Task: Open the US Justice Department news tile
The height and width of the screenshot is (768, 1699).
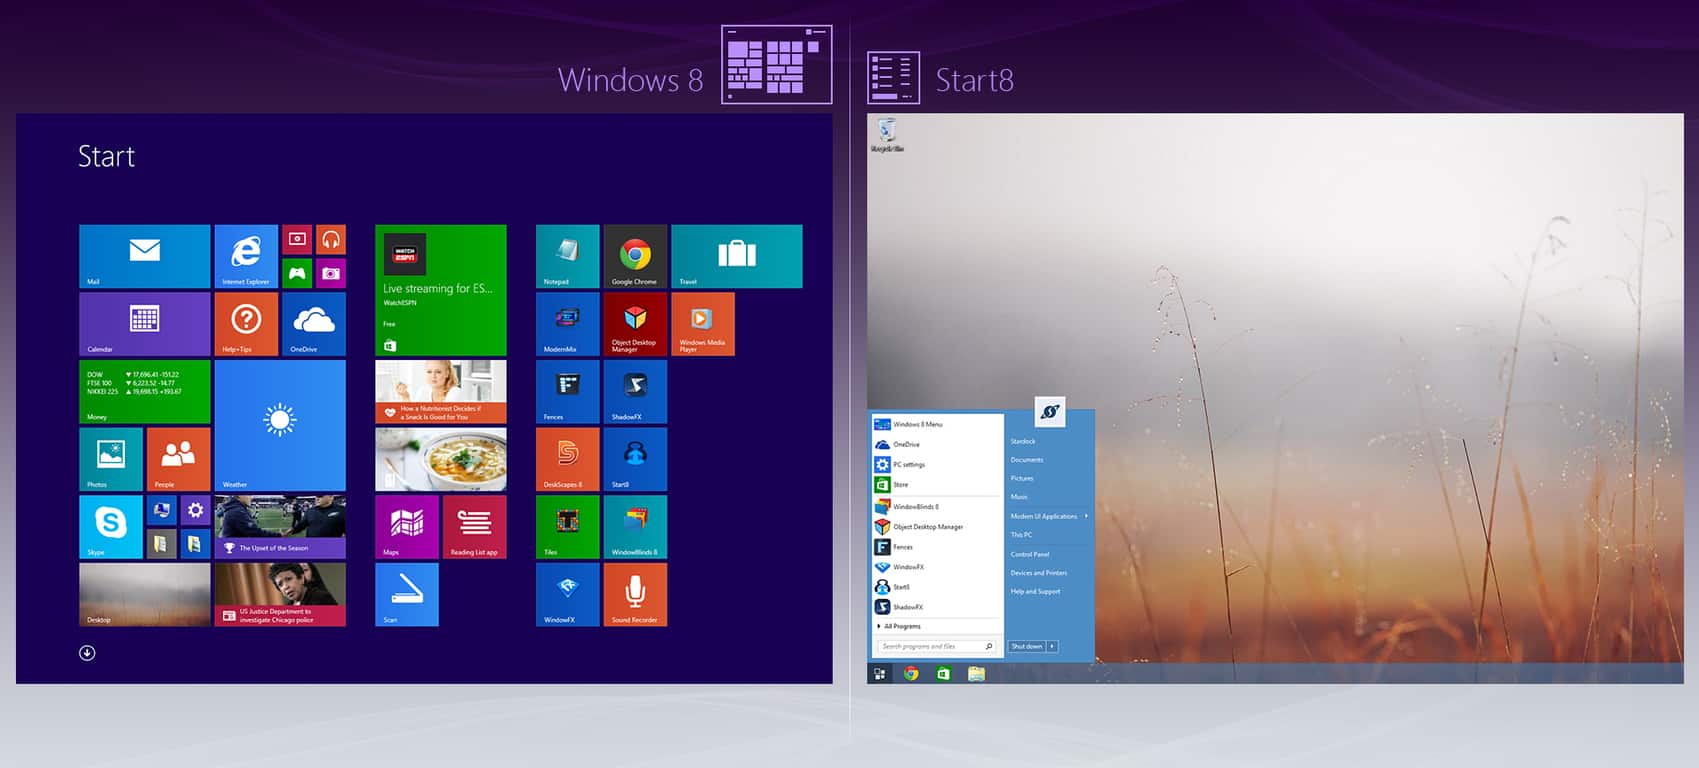Action: (x=280, y=595)
